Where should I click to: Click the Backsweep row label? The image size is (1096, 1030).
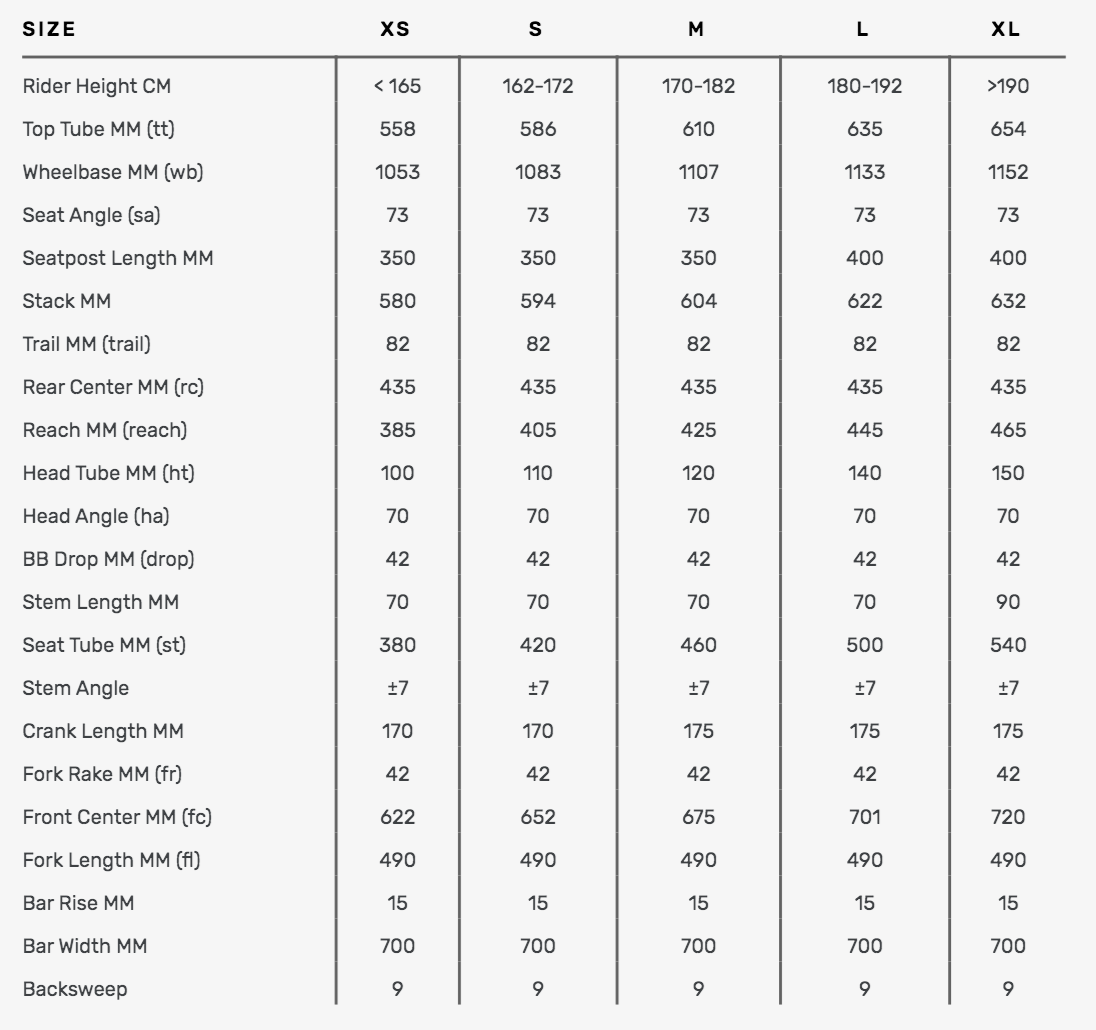tap(75, 989)
